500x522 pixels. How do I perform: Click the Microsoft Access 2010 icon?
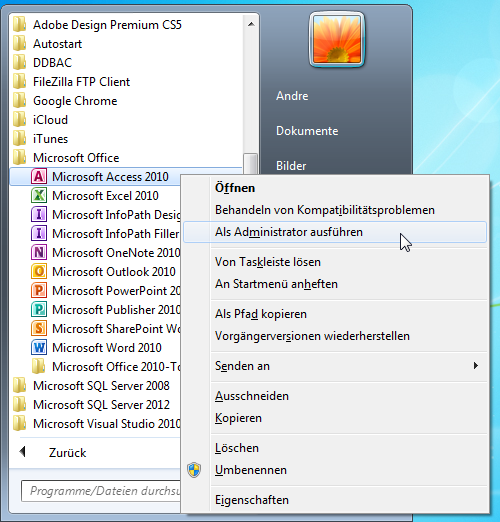click(x=39, y=177)
